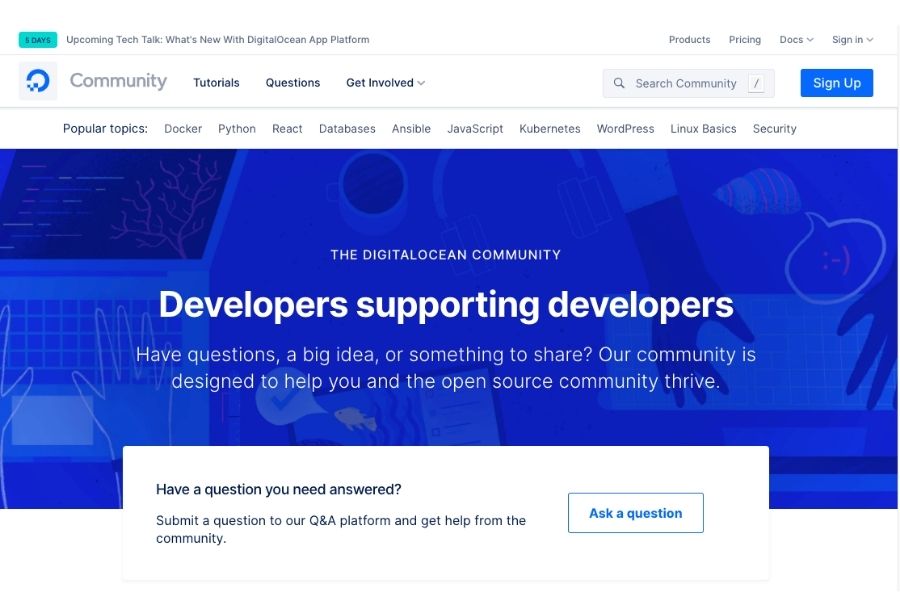Expand the Sign in dropdown
This screenshot has height=600, width=900.
tap(852, 40)
